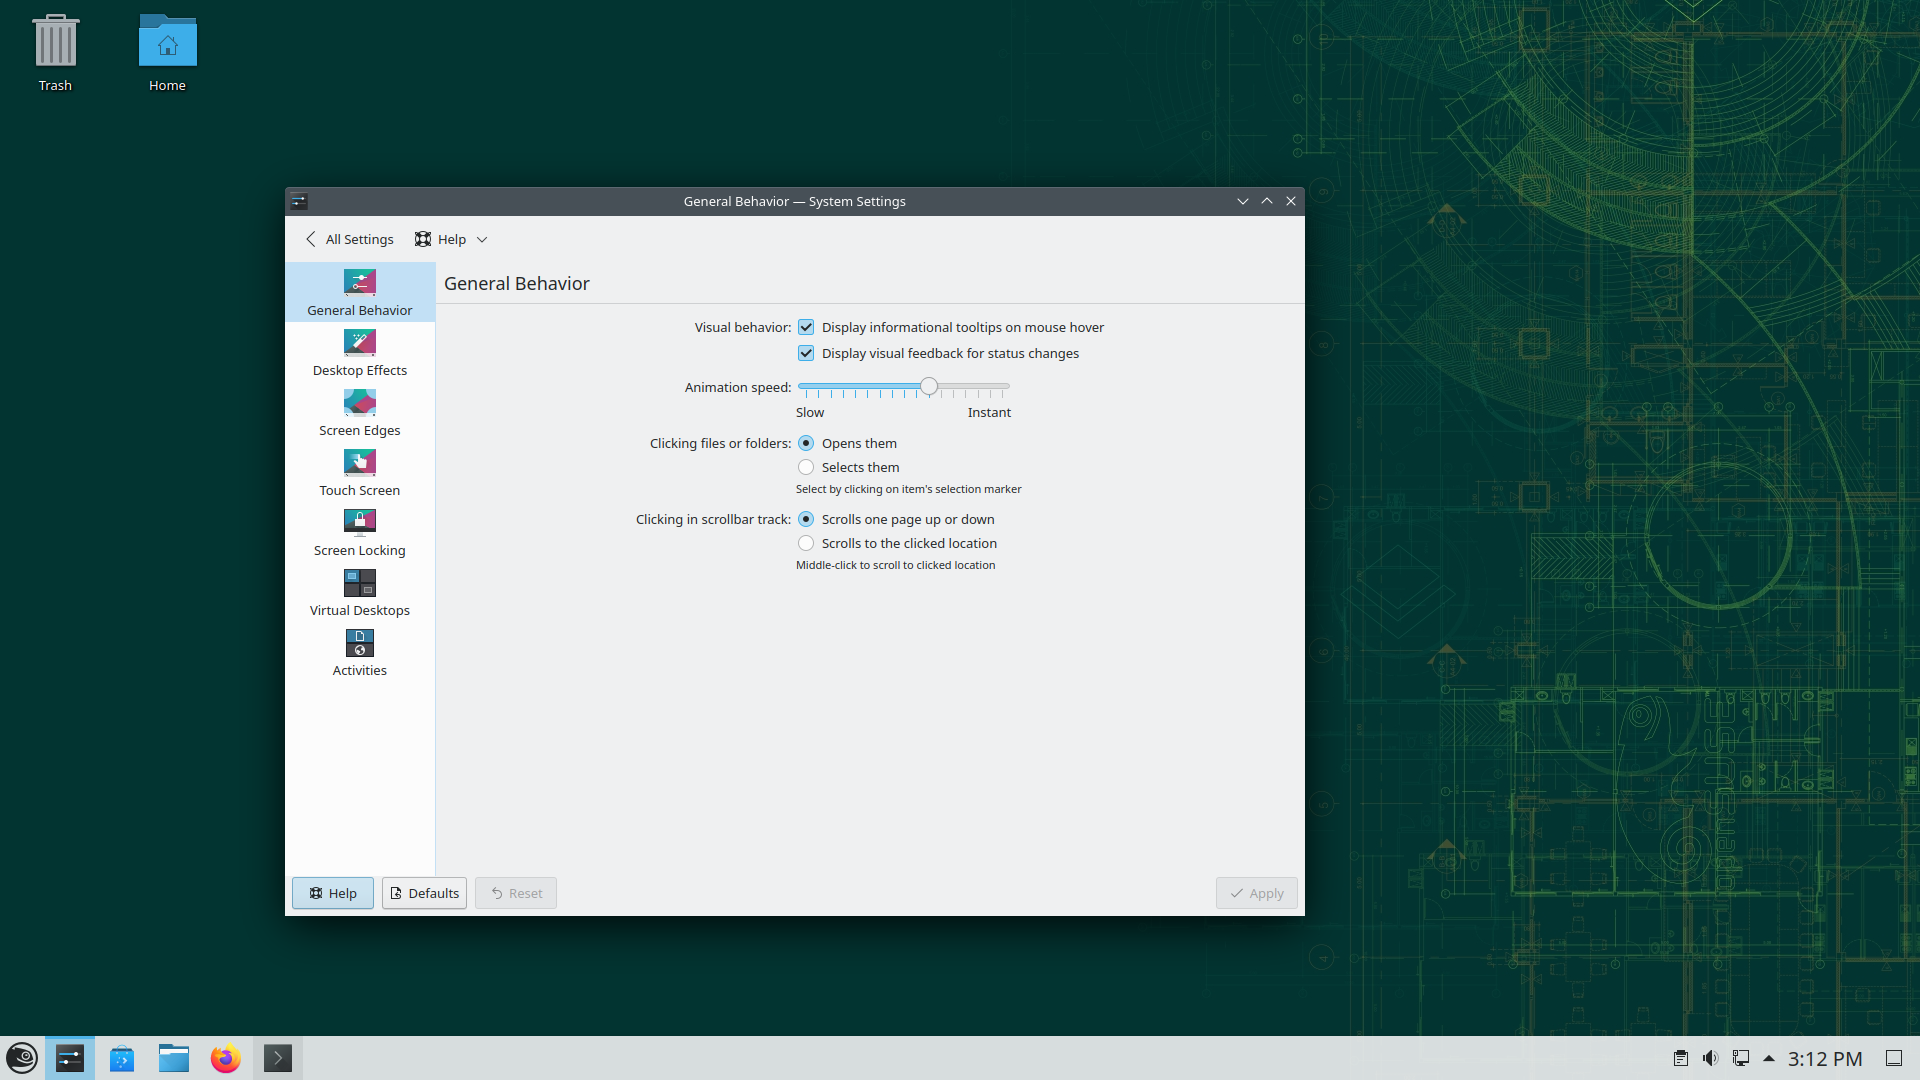Click the Apply button

pyautogui.click(x=1257, y=893)
